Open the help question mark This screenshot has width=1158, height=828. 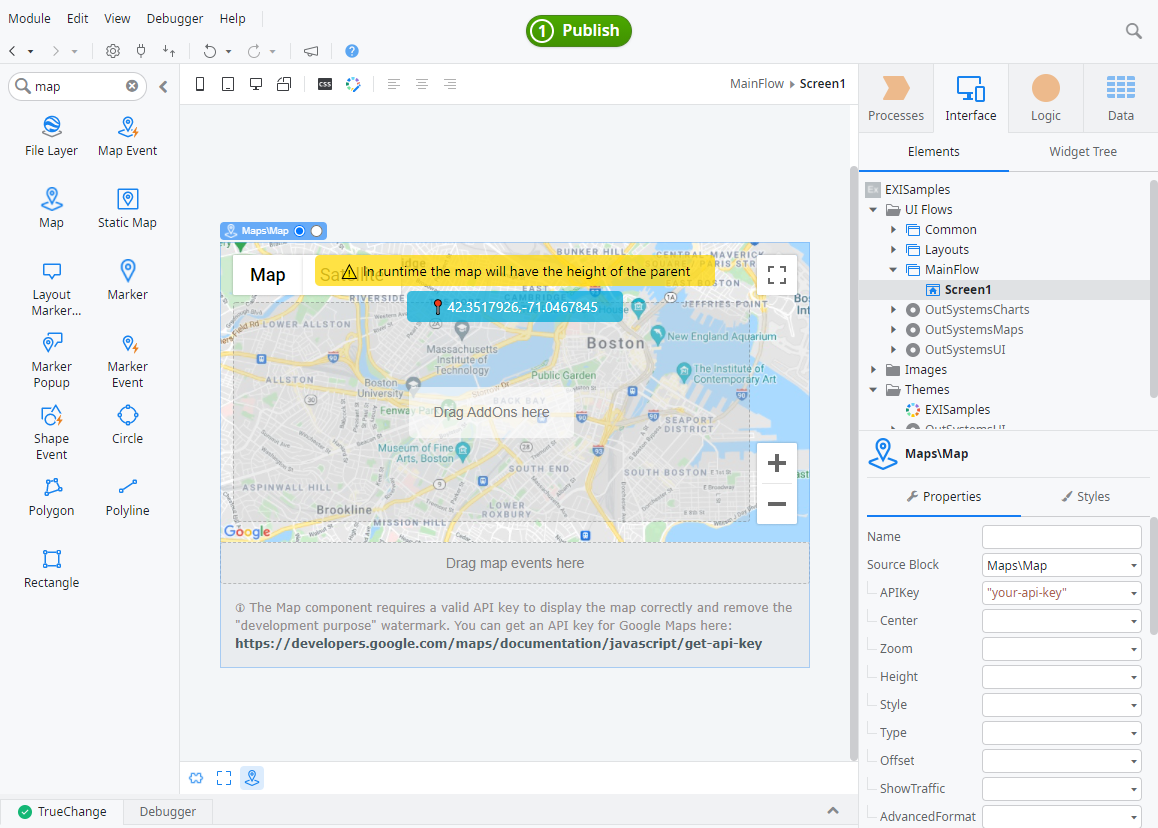coord(352,51)
